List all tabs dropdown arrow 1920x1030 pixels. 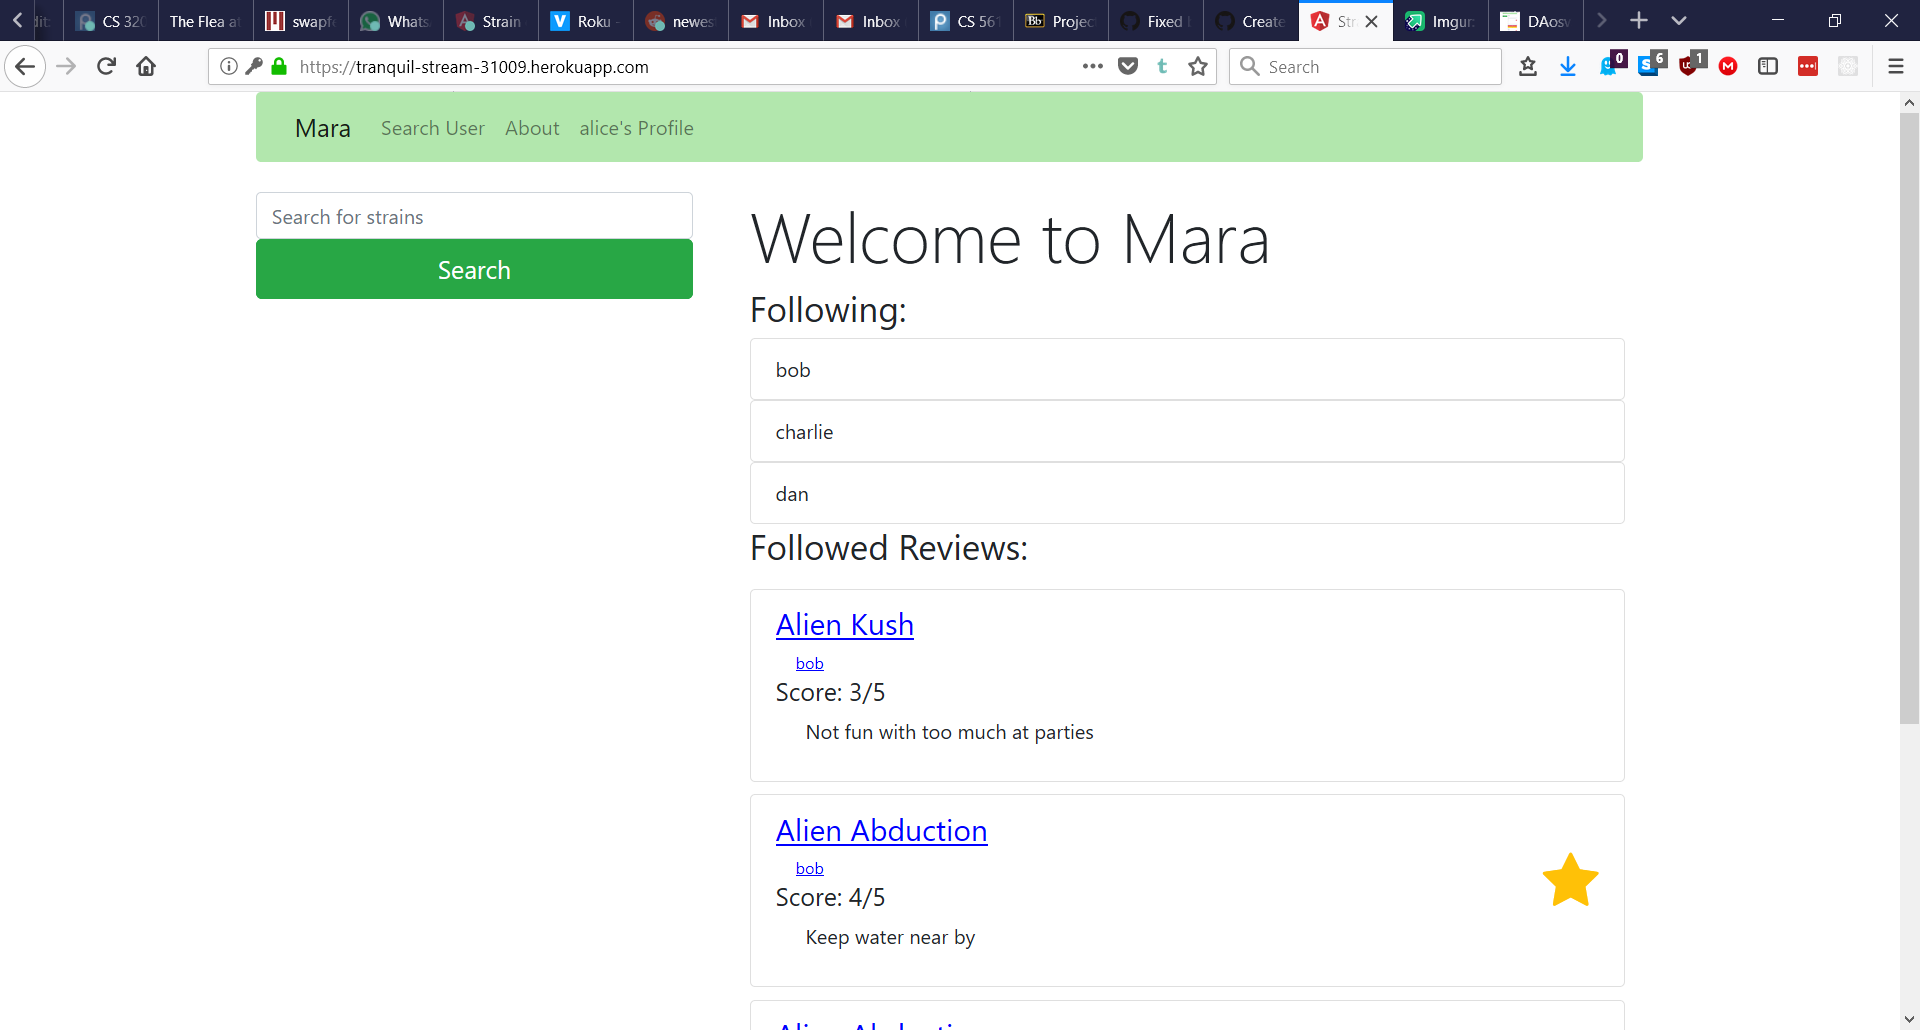click(x=1679, y=21)
